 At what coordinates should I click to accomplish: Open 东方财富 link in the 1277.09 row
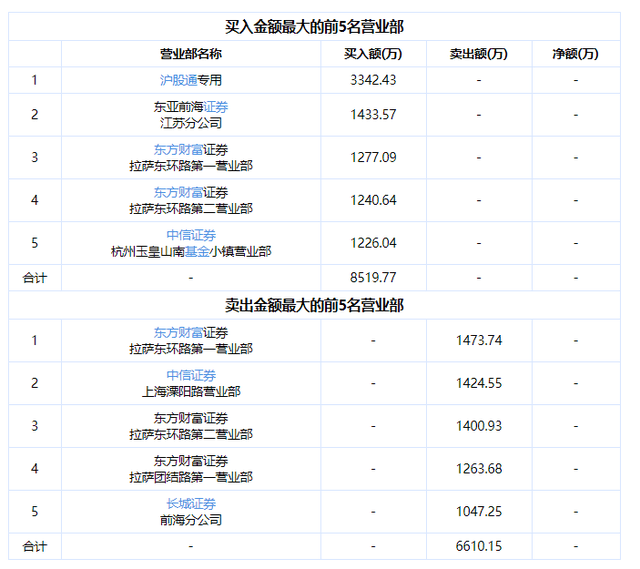(x=178, y=150)
